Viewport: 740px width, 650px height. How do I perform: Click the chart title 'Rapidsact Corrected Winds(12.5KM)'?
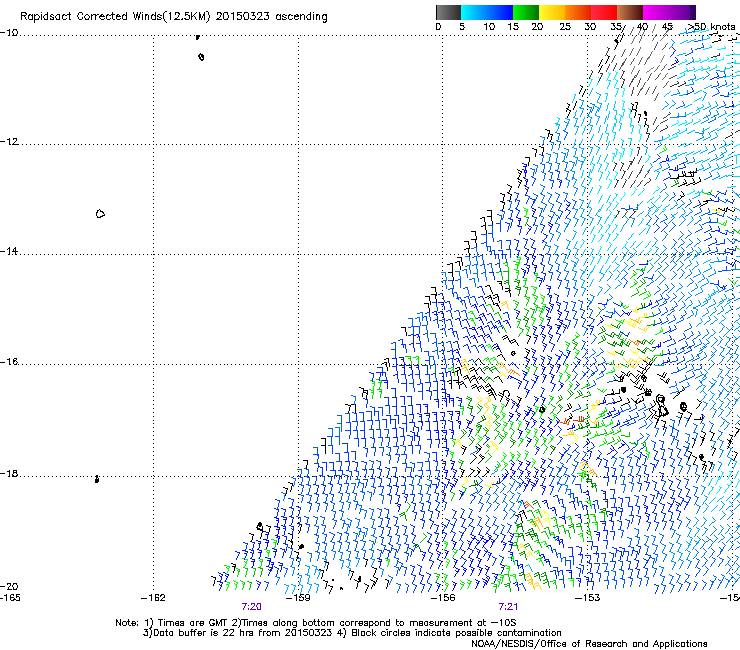[x=115, y=17]
